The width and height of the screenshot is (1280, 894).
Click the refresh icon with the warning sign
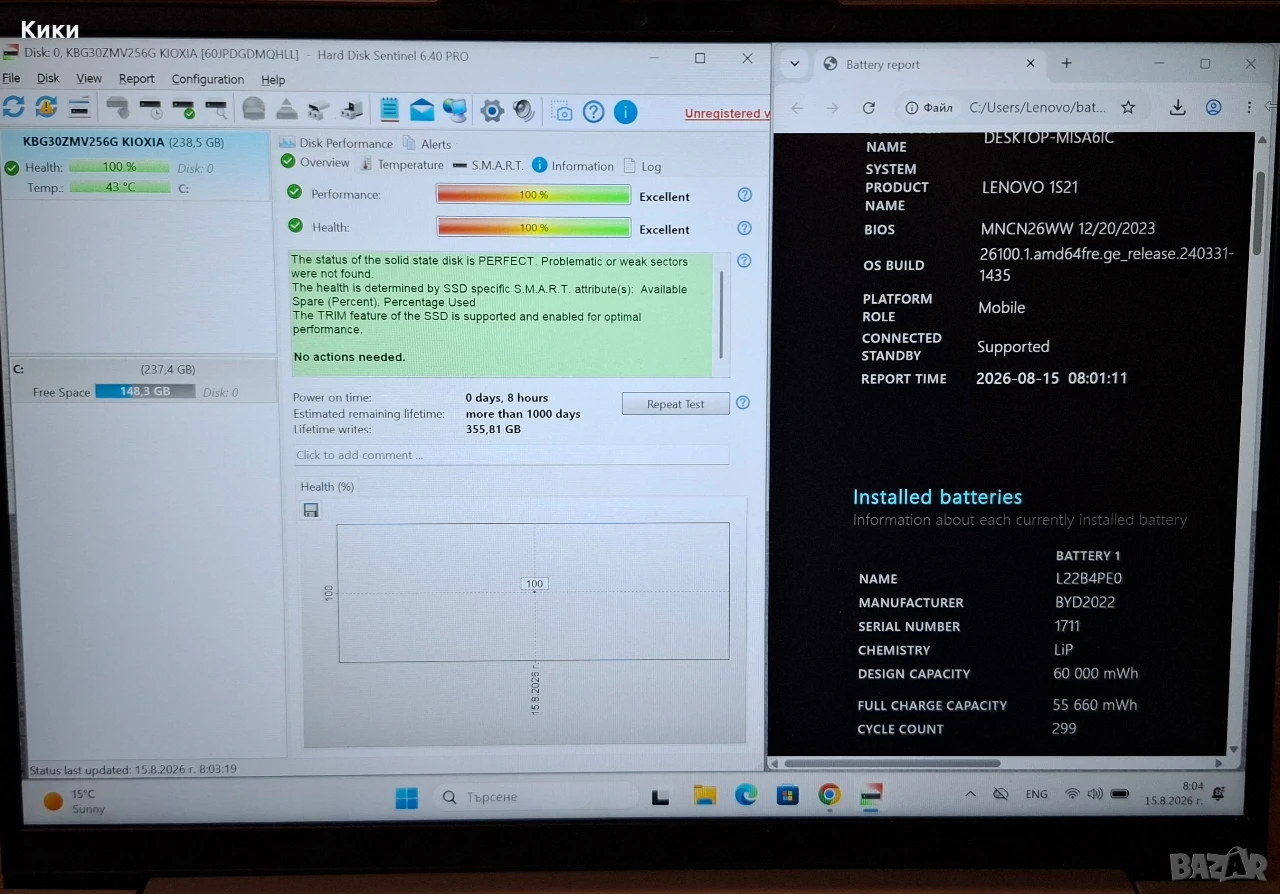pyautogui.click(x=46, y=108)
